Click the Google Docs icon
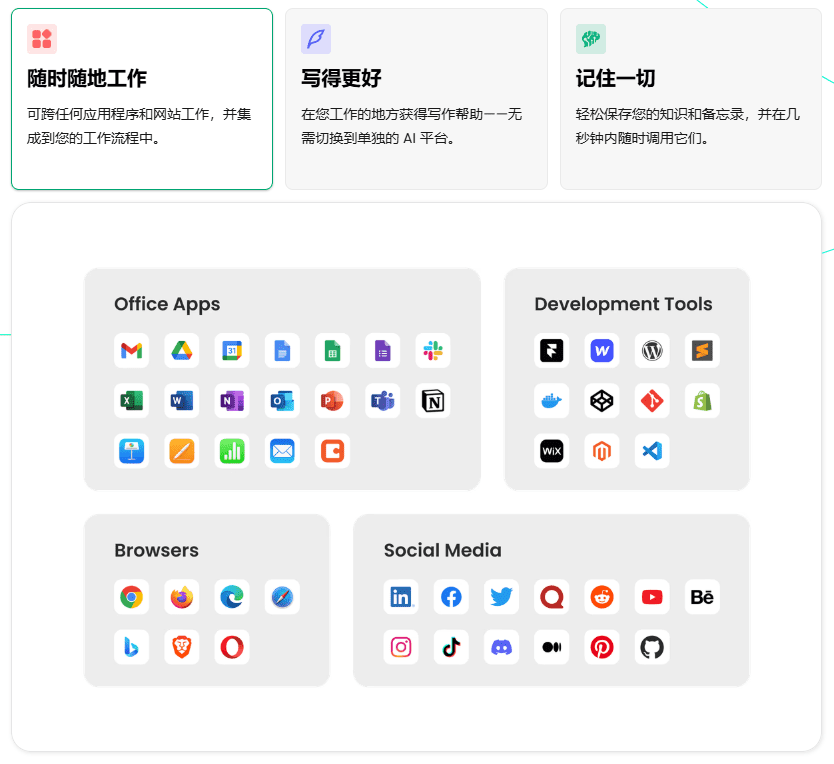Image resolution: width=834 pixels, height=764 pixels. [x=282, y=351]
